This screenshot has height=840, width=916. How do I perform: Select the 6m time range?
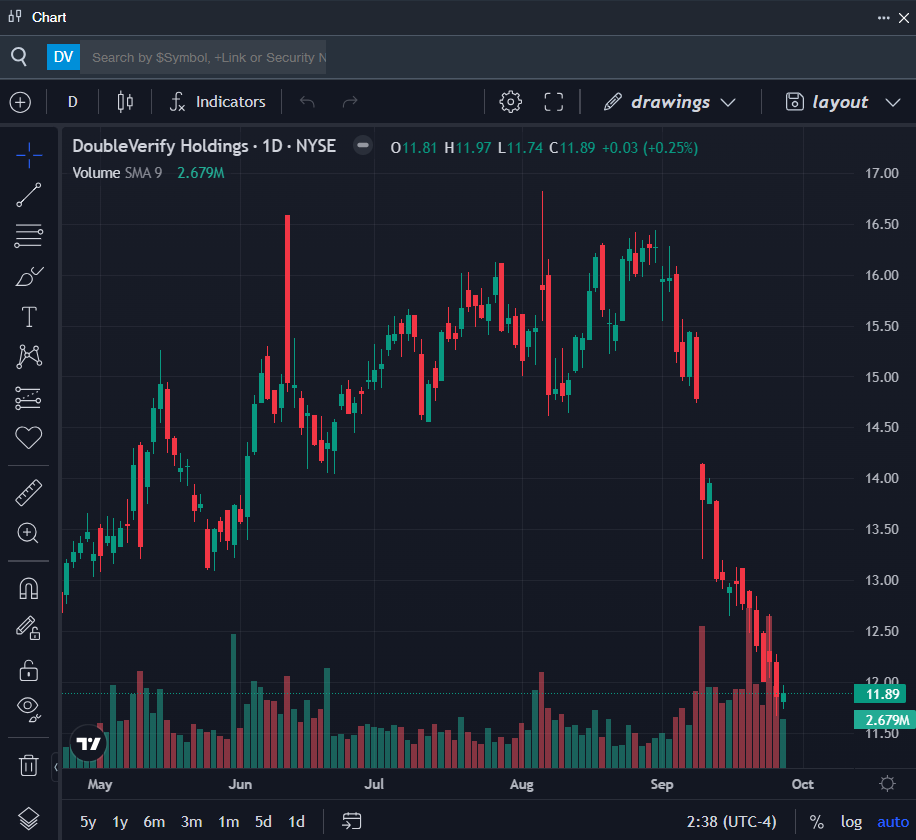click(154, 822)
